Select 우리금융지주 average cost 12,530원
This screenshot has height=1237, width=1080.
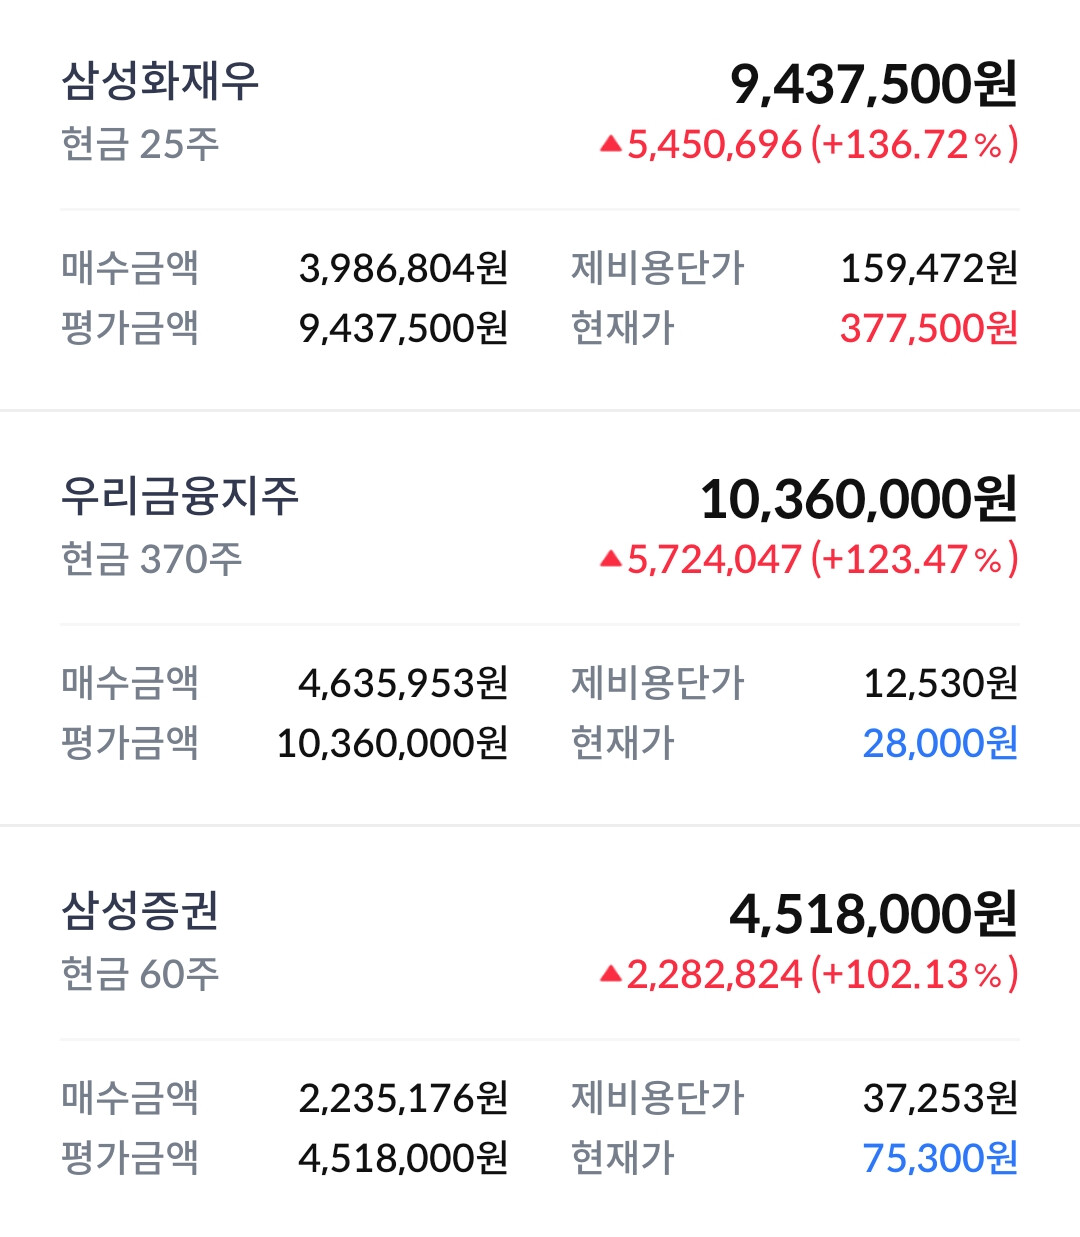pos(939,683)
